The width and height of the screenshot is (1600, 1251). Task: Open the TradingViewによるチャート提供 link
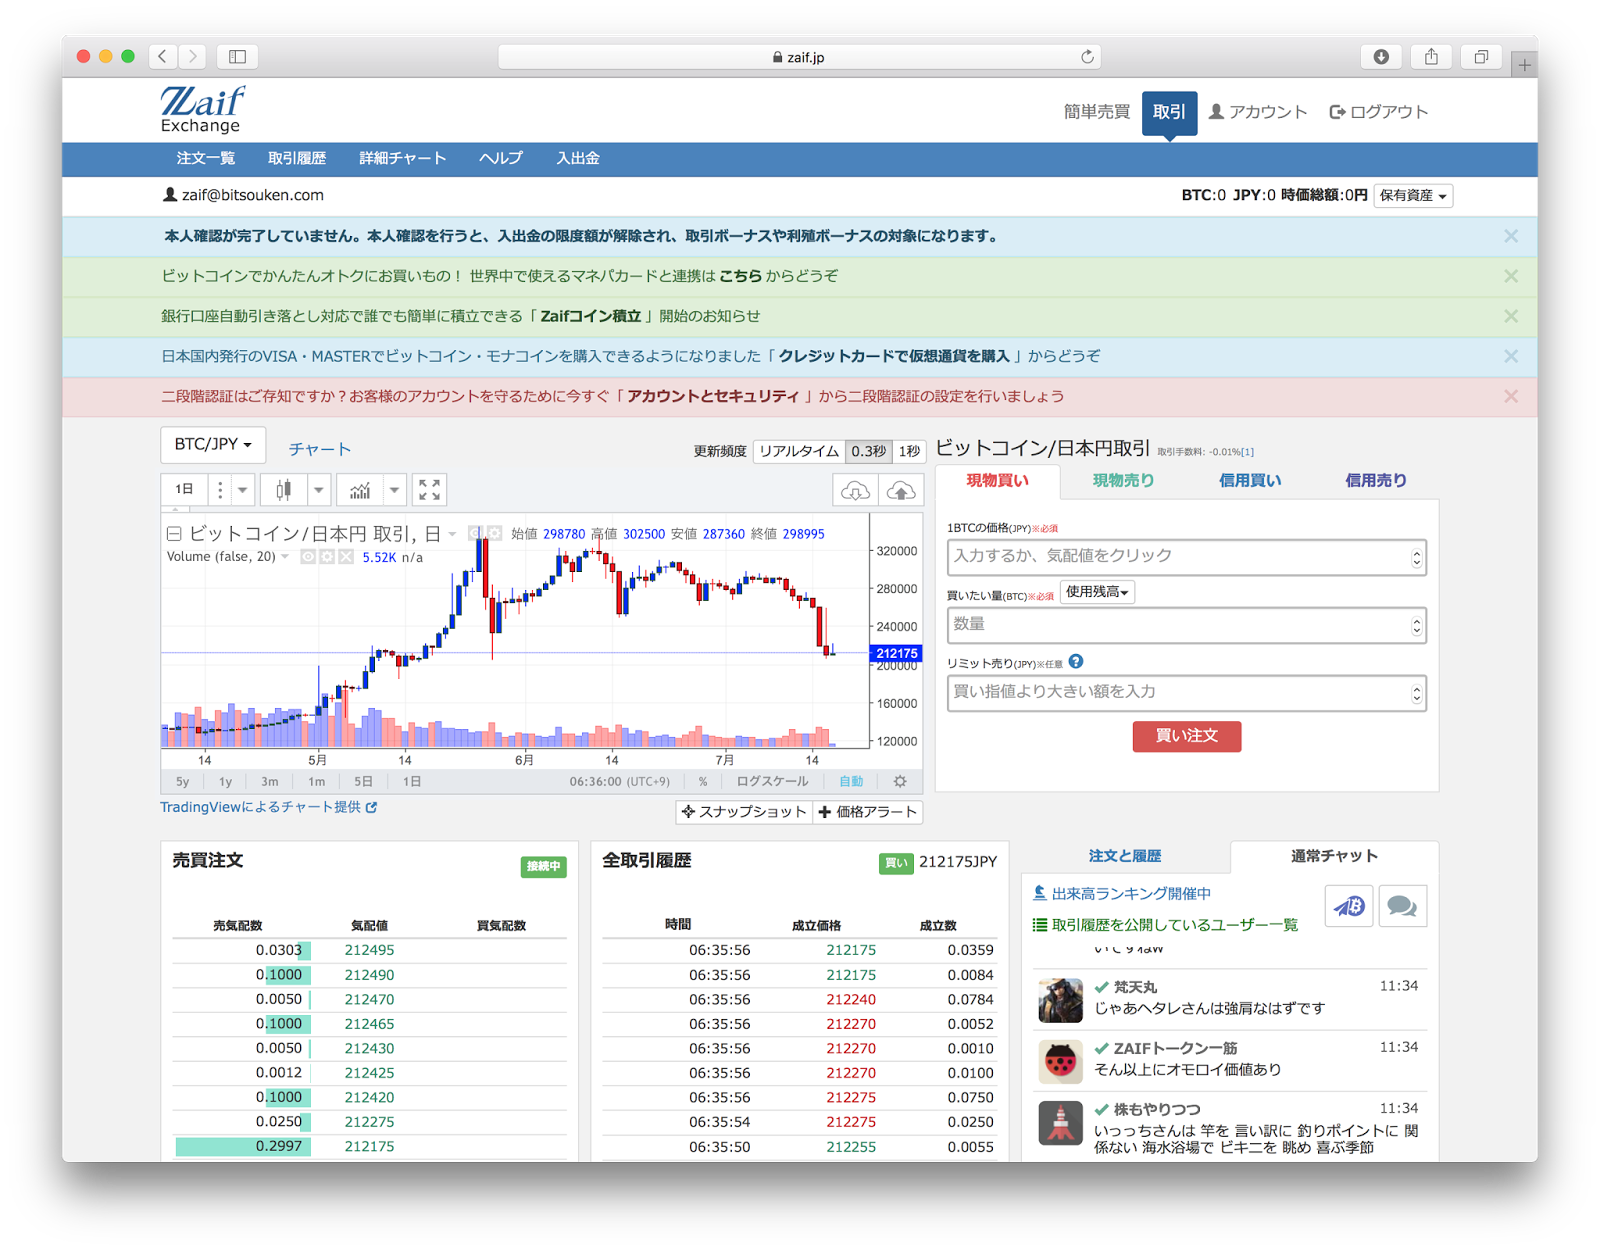(x=268, y=807)
